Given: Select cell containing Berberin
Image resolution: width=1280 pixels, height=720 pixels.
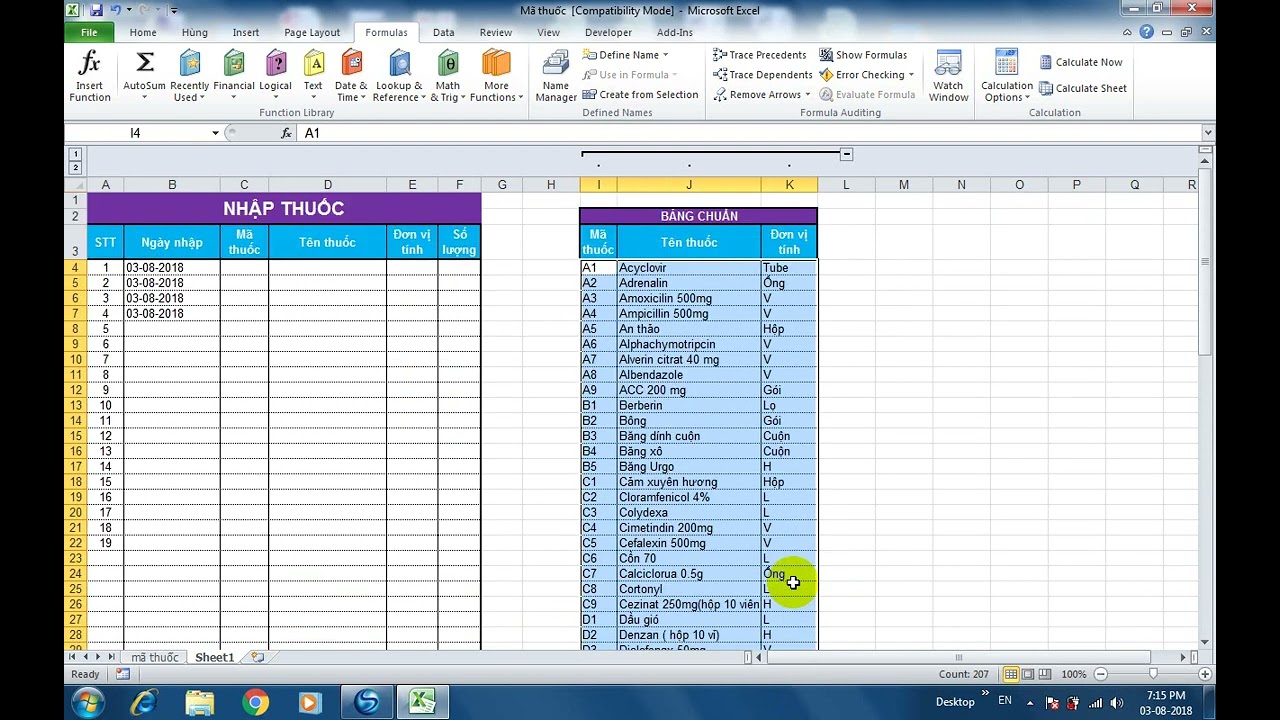Looking at the screenshot, I should 689,405.
